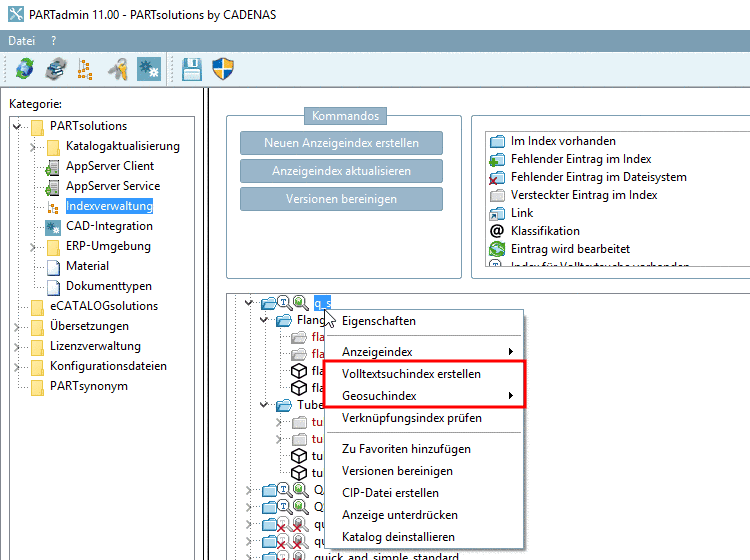The width and height of the screenshot is (750, 560).
Task: Click the Neuen Anzeigeindex erstellen button
Action: click(x=342, y=143)
